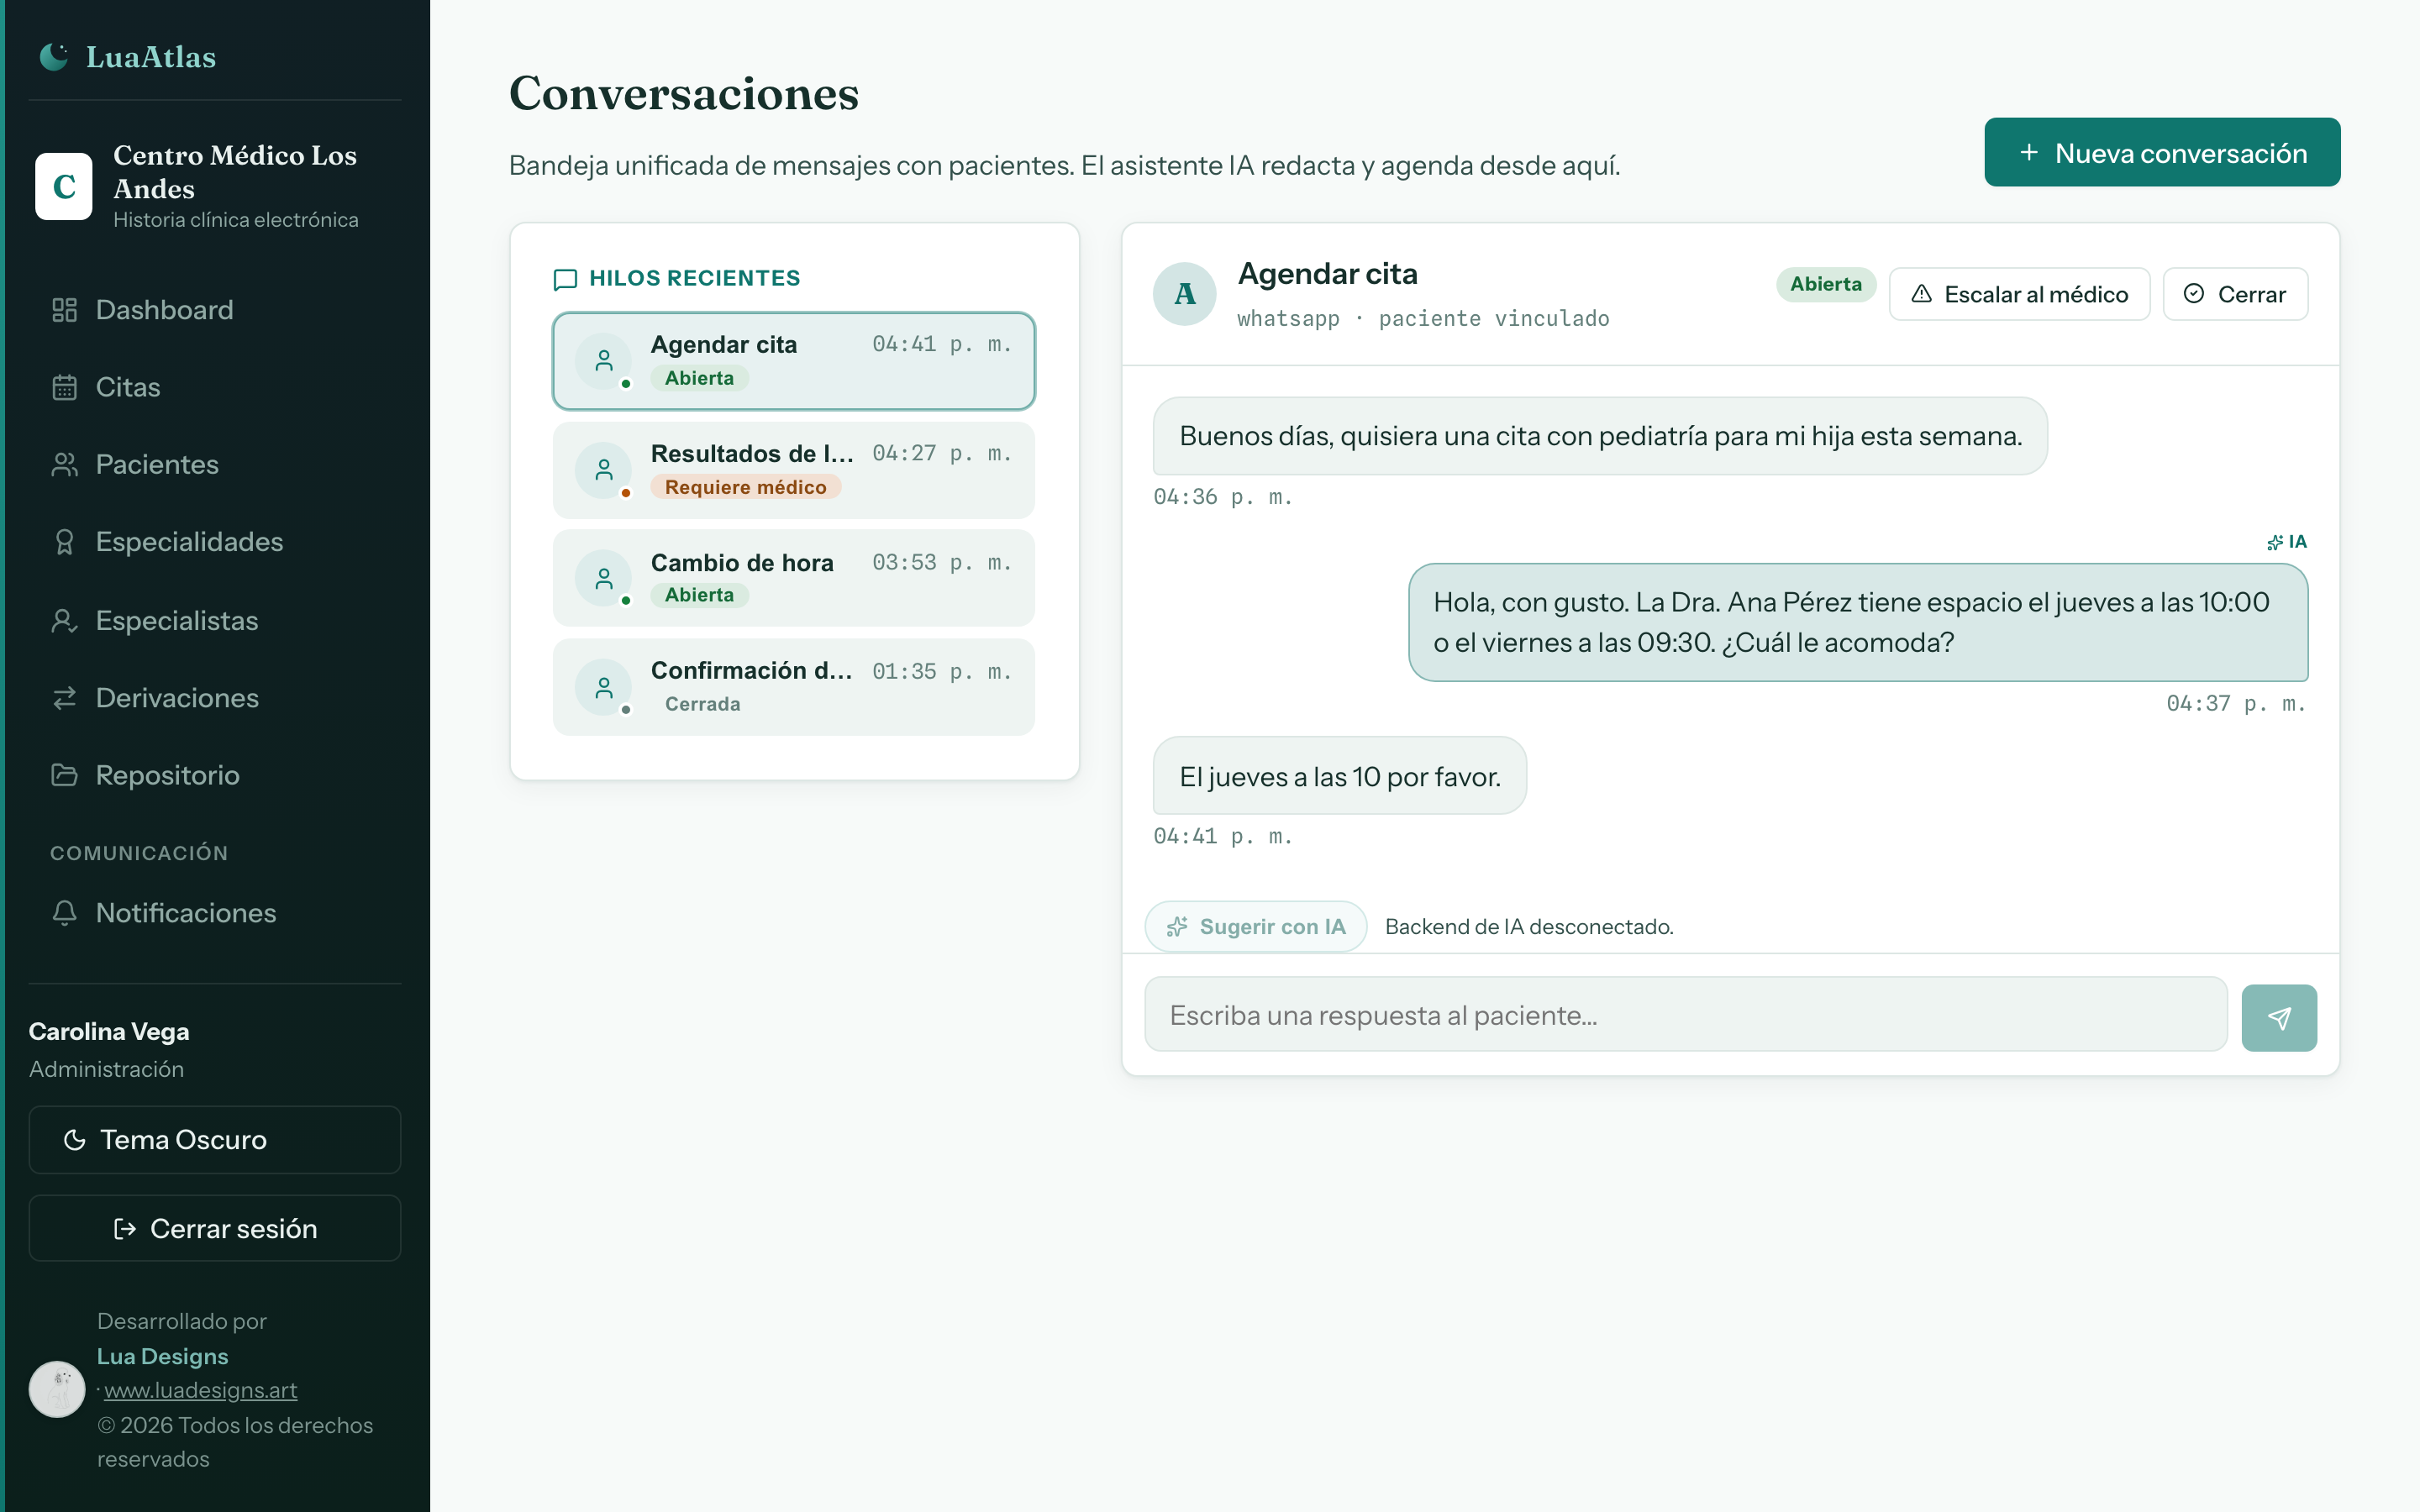Click the Notificaciones bell icon
2420x1512 pixels.
(x=64, y=913)
